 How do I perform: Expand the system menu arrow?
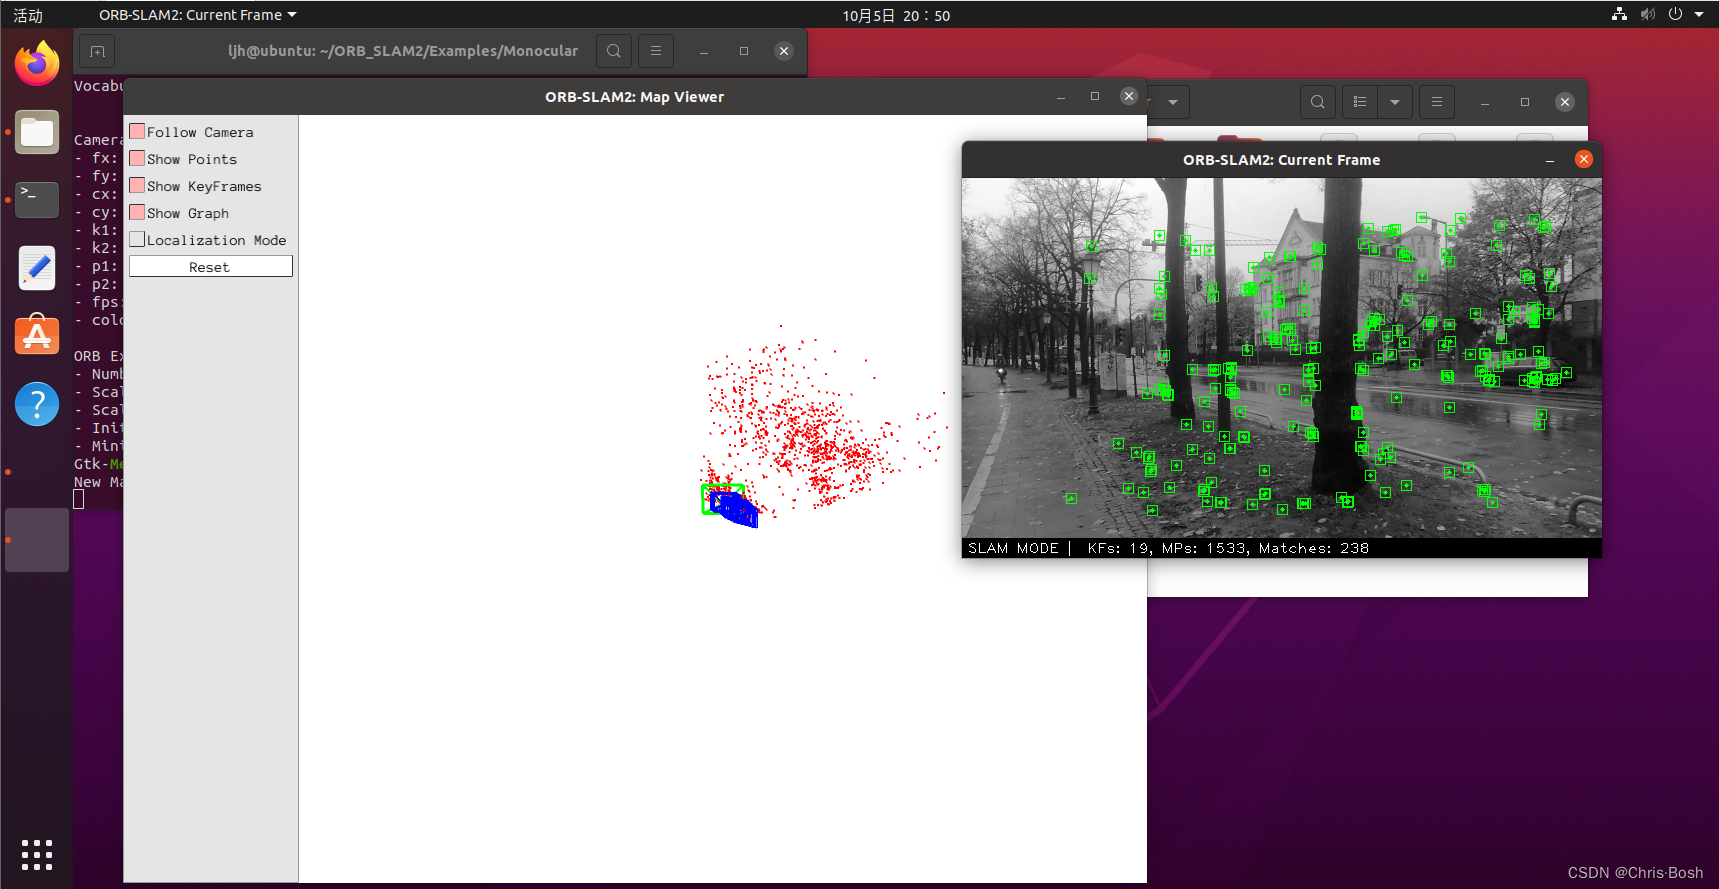coord(1699,14)
